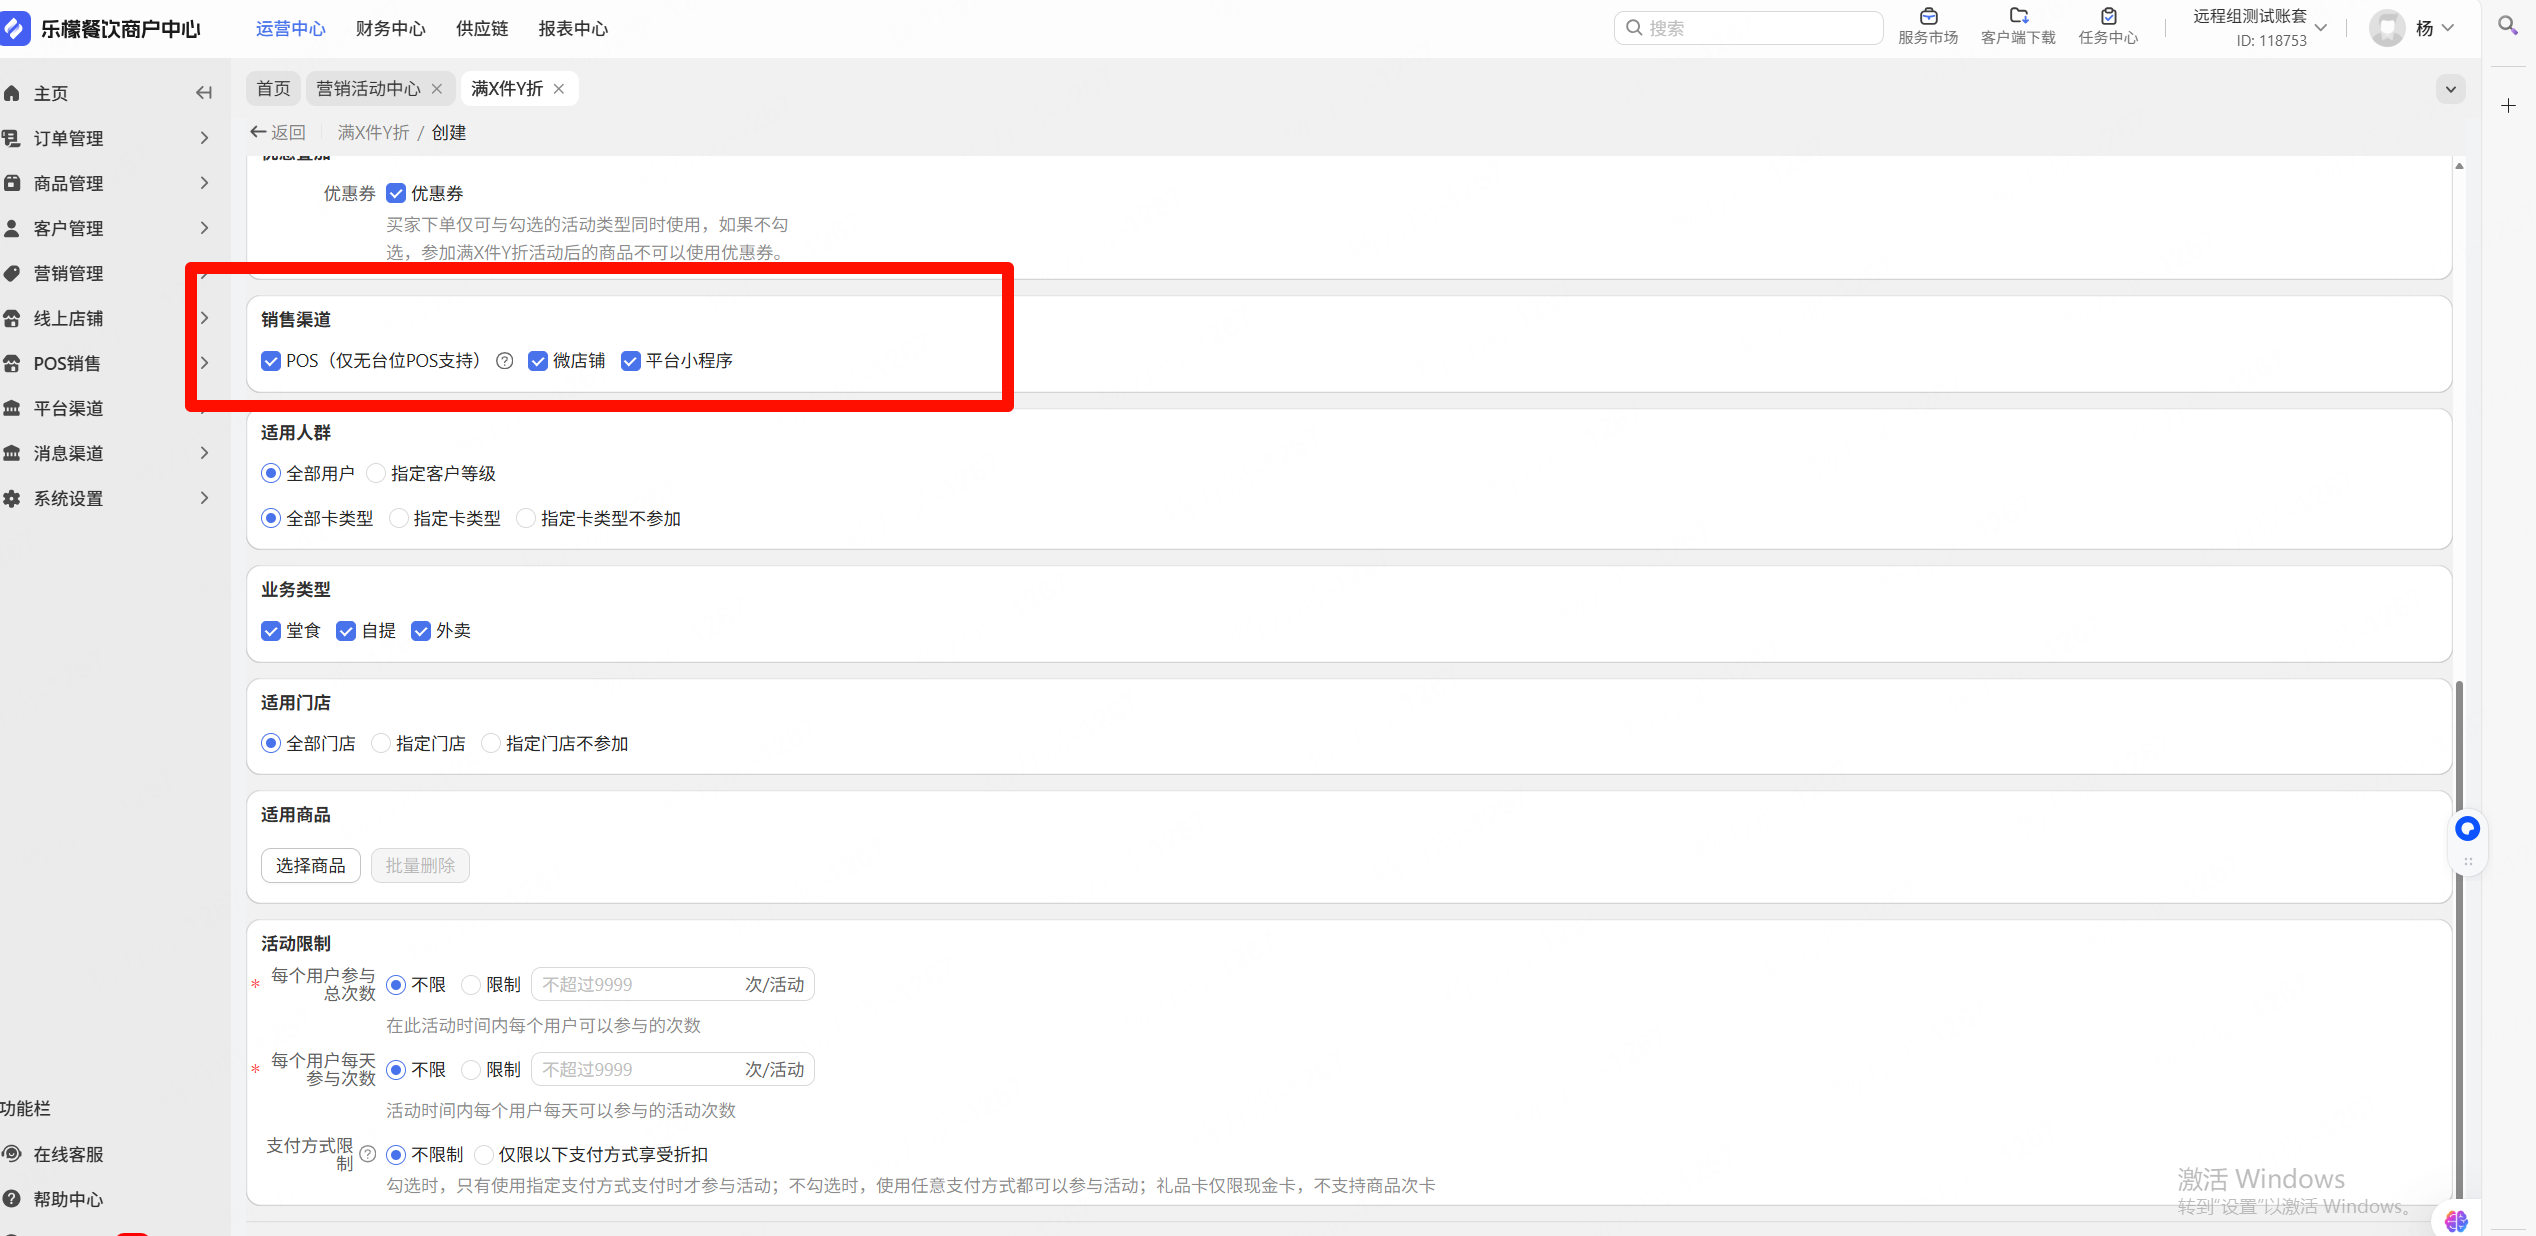Image resolution: width=2536 pixels, height=1236 pixels.
Task: Open the tab list dropdown arrow
Action: click(x=2451, y=89)
